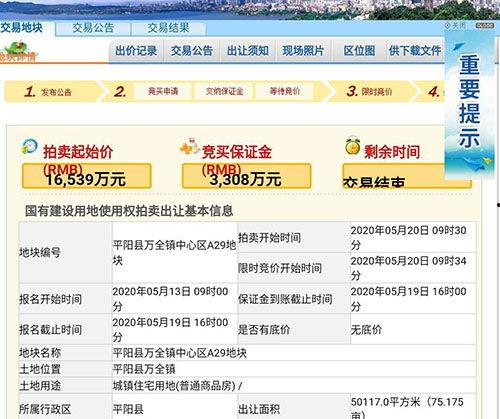Screen dimensions: 500x419
Task: Select step 3 限时竞价
Action: [x=370, y=91]
